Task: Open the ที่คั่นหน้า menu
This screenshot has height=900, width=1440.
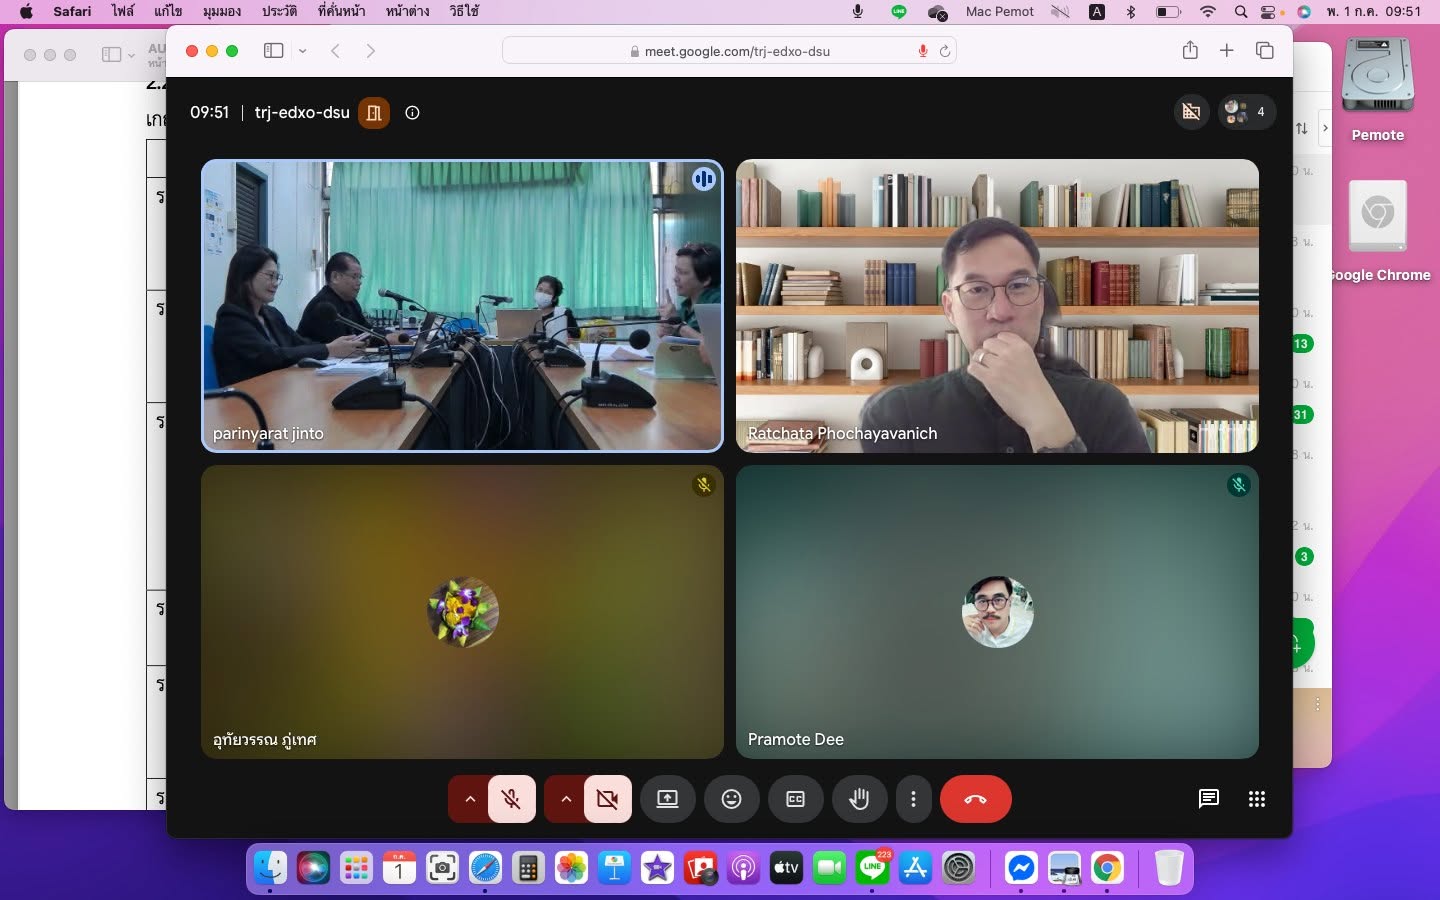Action: click(341, 11)
